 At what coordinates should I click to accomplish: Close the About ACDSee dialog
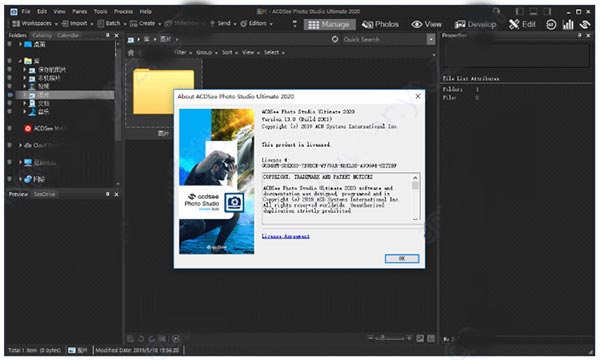418,96
